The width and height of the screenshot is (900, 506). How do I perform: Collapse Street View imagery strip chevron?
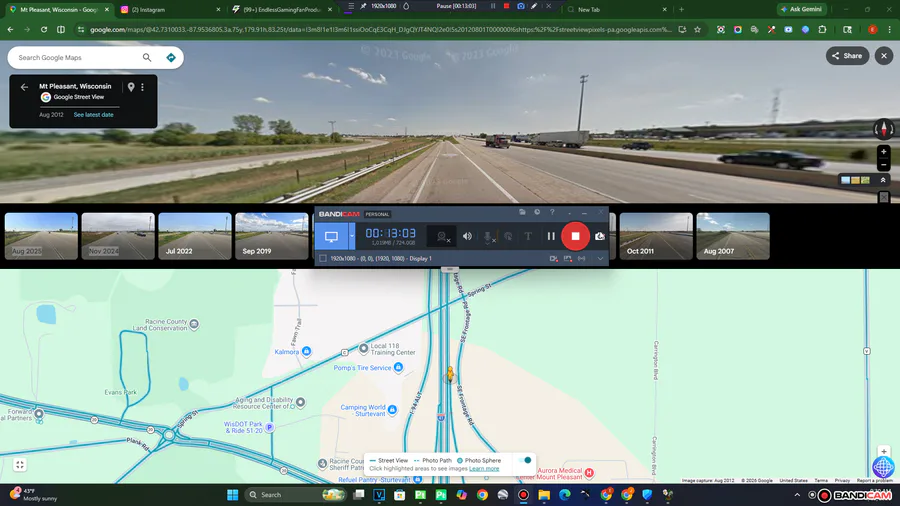pos(883,180)
